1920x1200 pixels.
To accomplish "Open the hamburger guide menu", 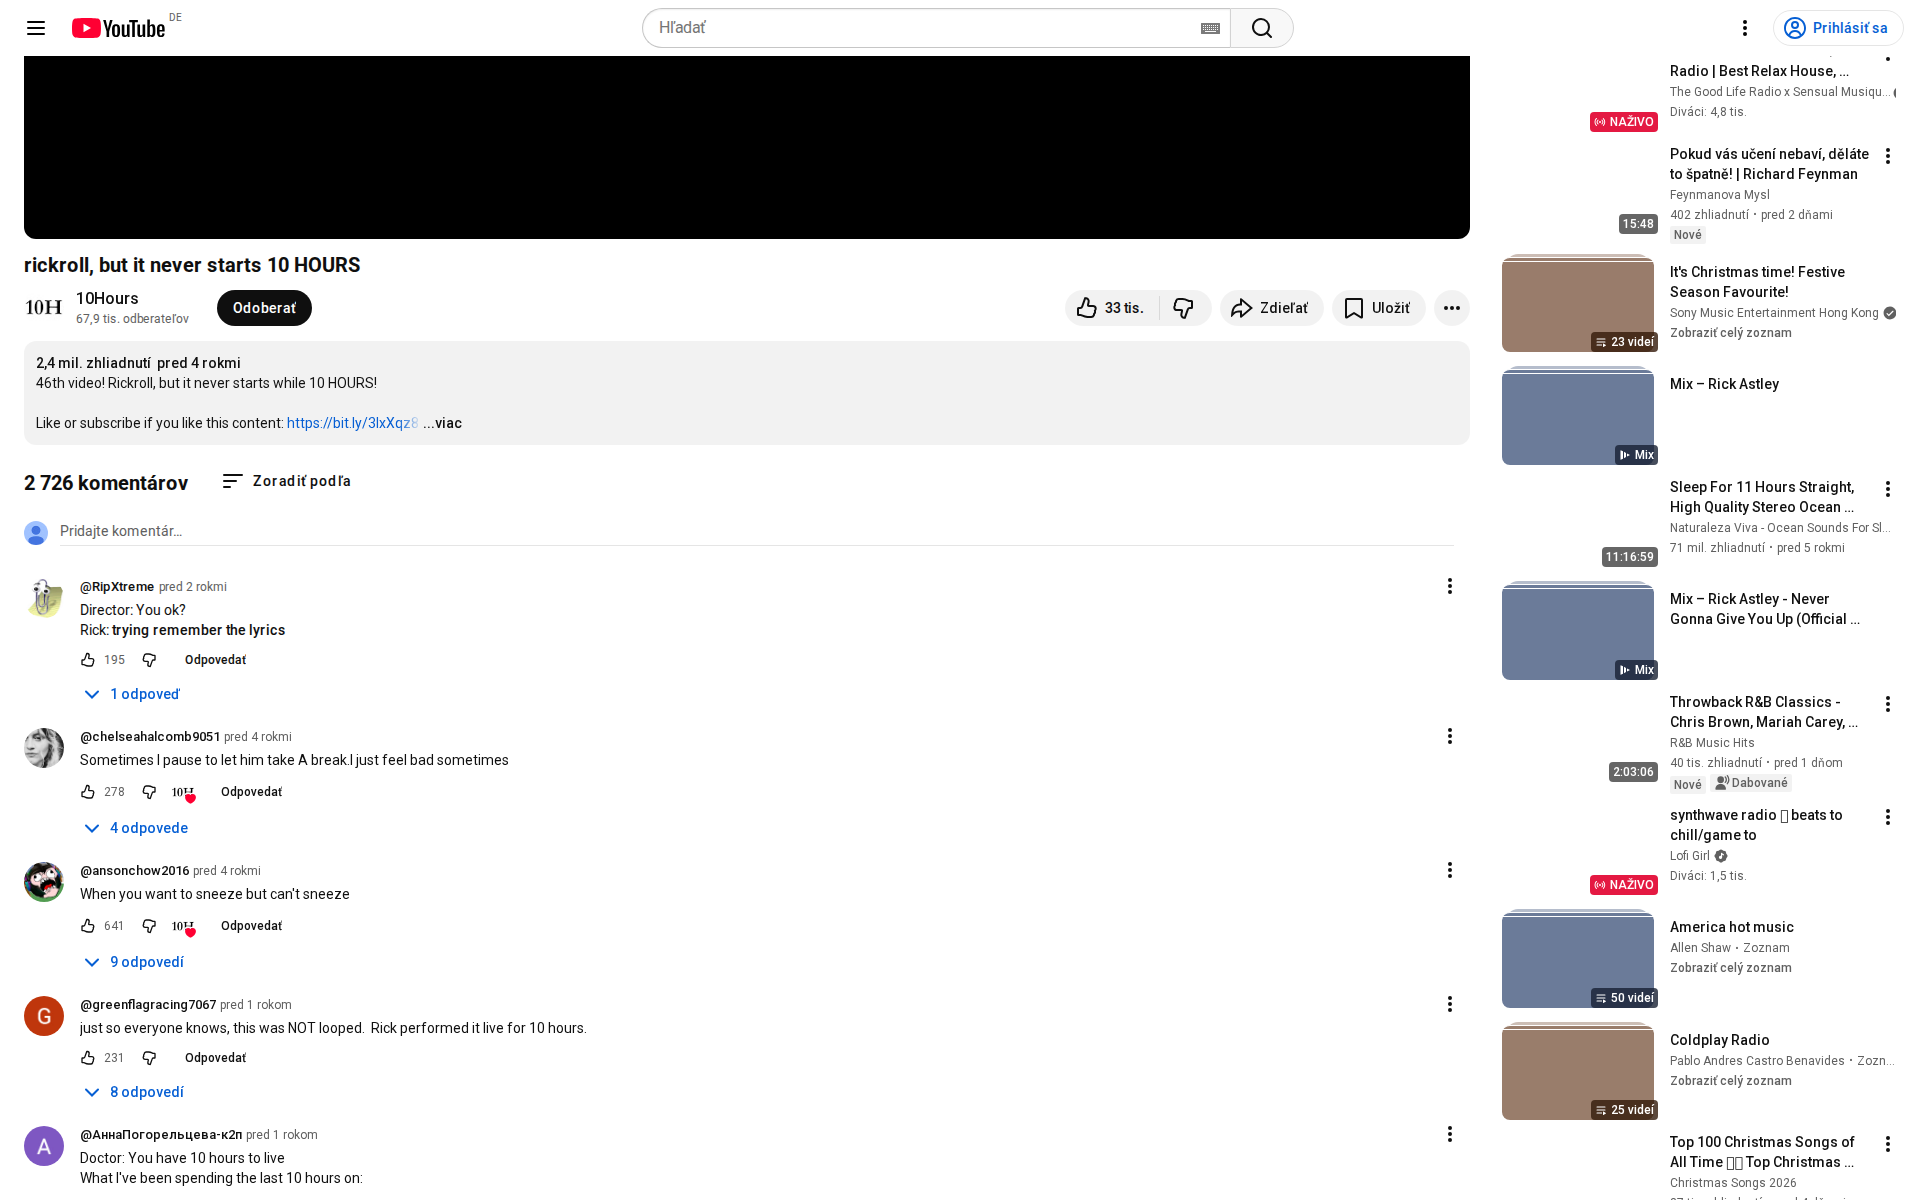I will click(x=36, y=28).
